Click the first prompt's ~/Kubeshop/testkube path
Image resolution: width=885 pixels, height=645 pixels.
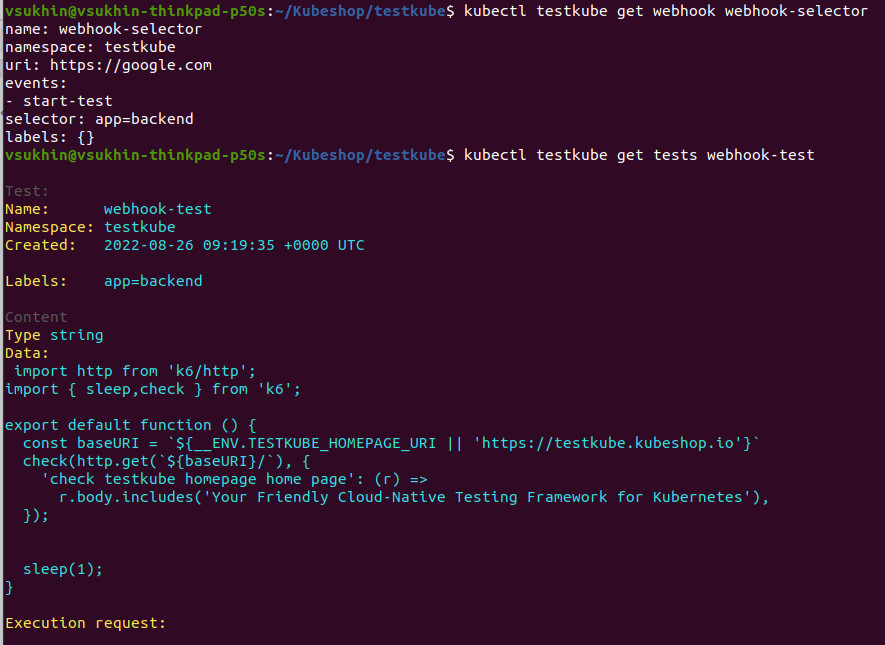tap(359, 11)
